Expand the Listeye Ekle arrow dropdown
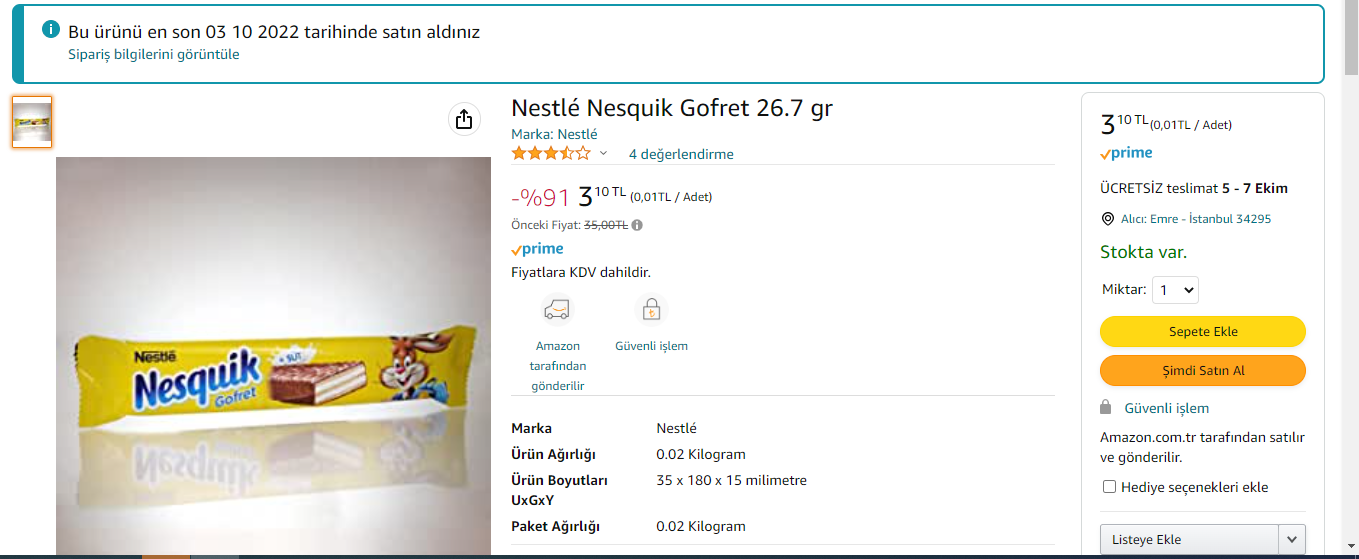Screen dimensions: 1359x559 click(1292, 539)
